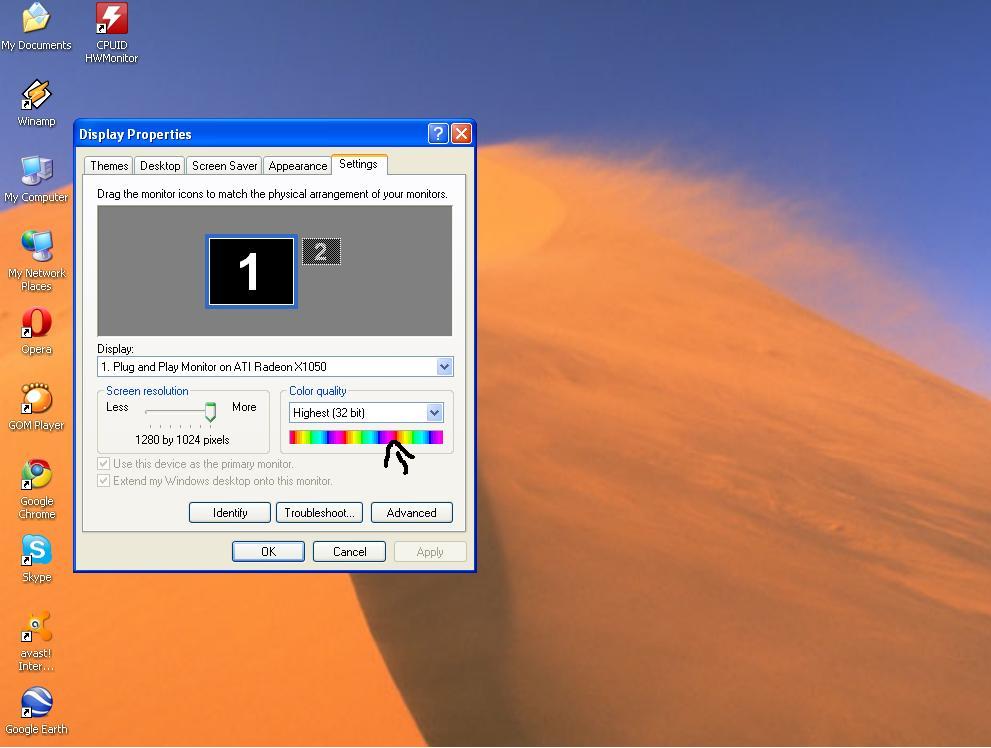Screen dimensions: 991x748
Task: Toggle 'Use this device as the primary monitor'
Action: pyautogui.click(x=104, y=464)
